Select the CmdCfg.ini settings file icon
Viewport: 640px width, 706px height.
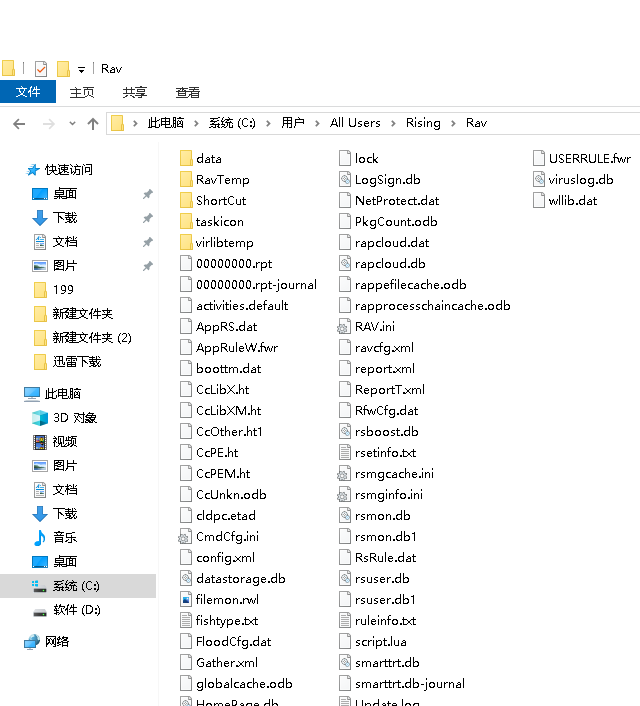[185, 537]
